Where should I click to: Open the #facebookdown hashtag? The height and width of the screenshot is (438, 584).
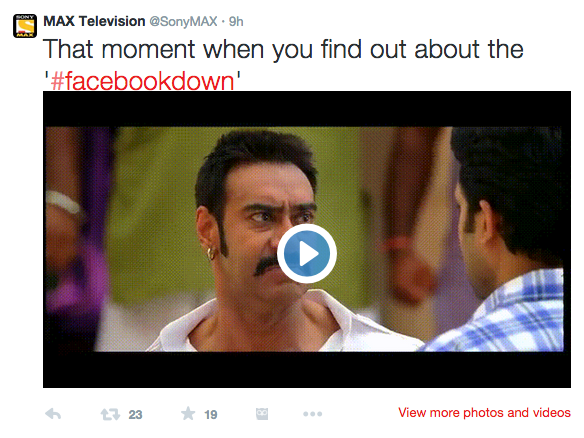142,81
